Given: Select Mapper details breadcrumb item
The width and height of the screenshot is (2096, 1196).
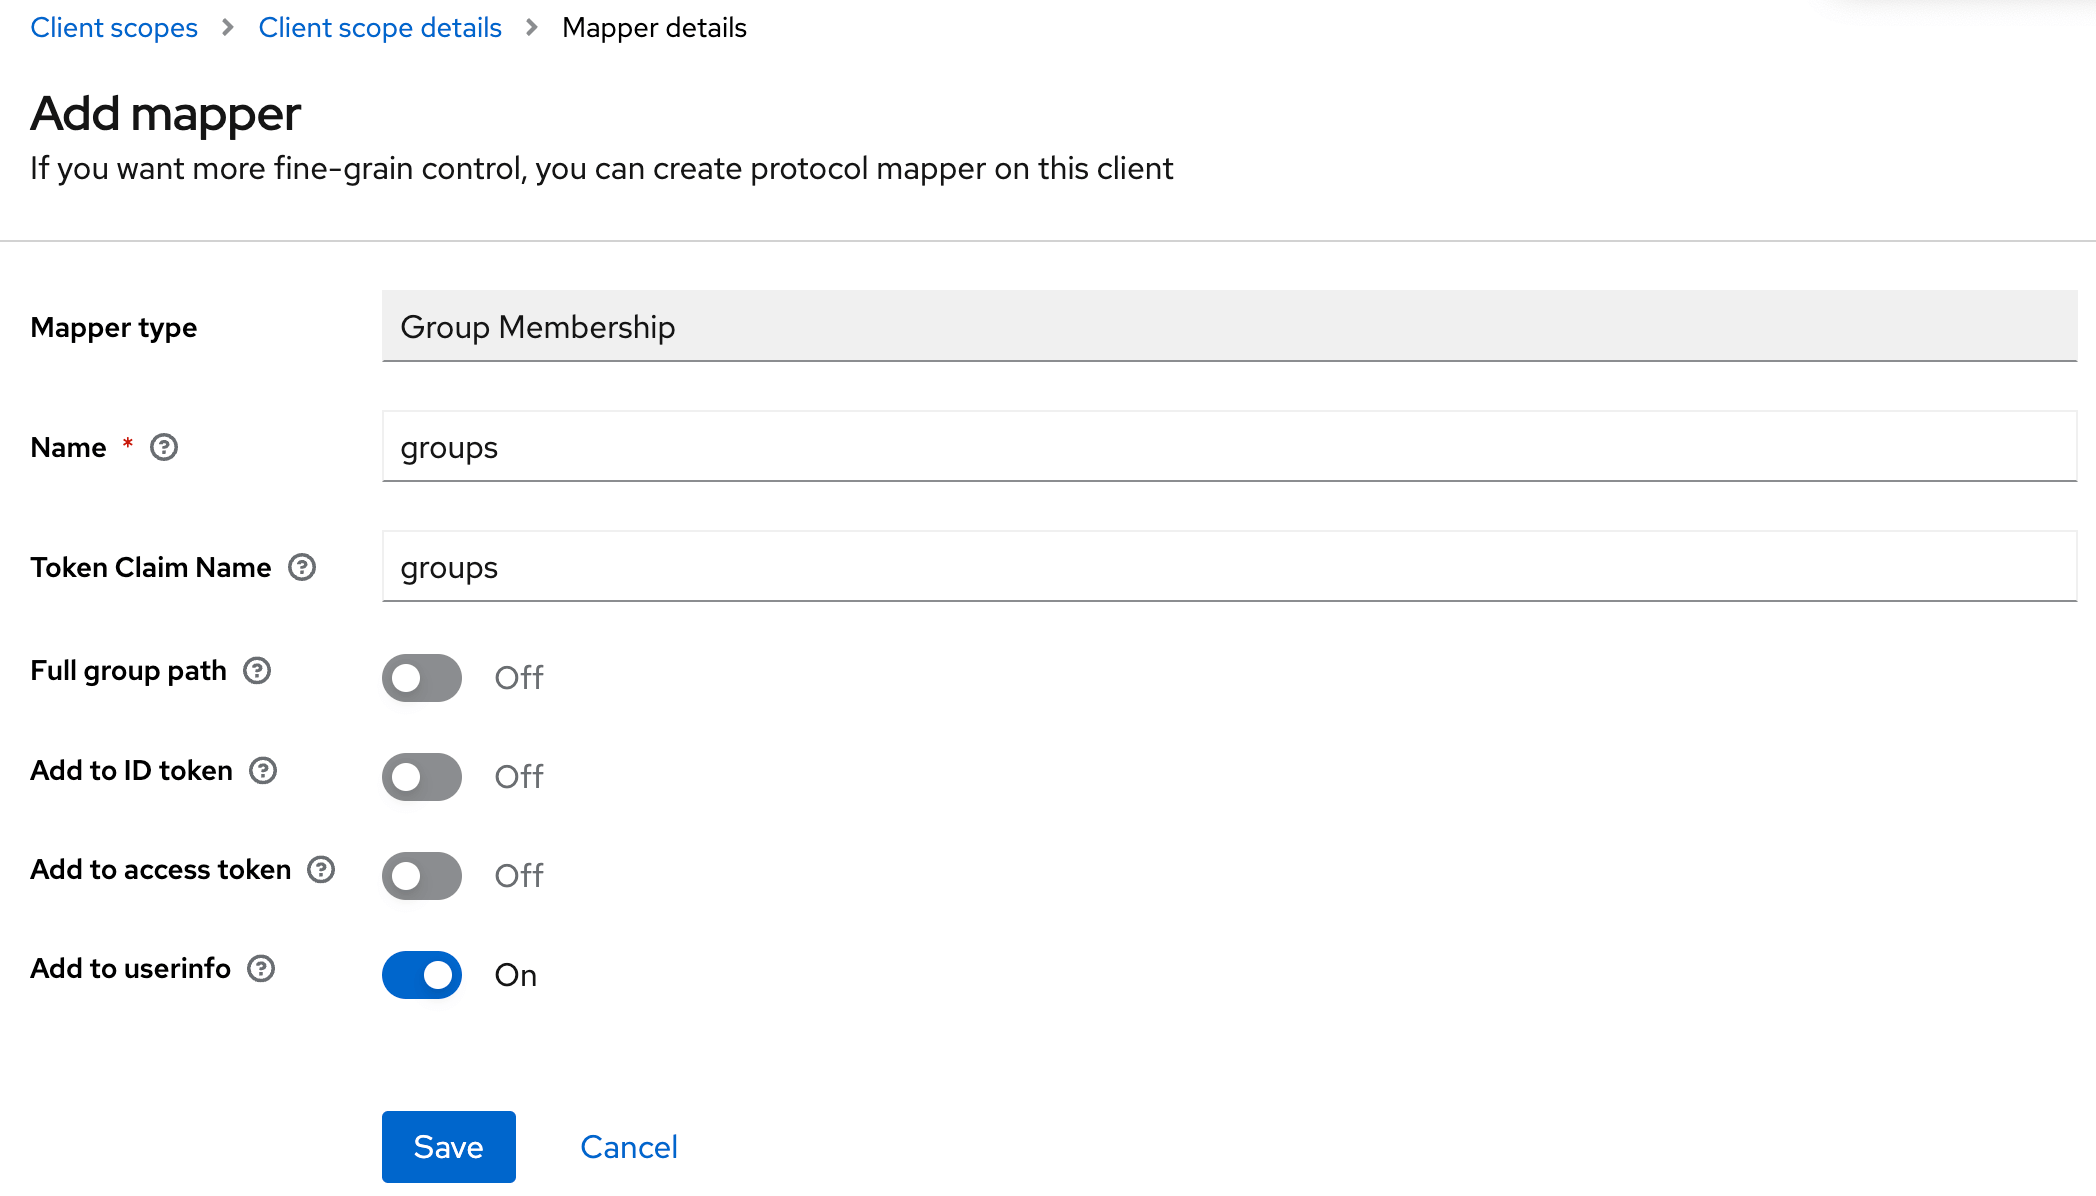Looking at the screenshot, I should point(654,27).
